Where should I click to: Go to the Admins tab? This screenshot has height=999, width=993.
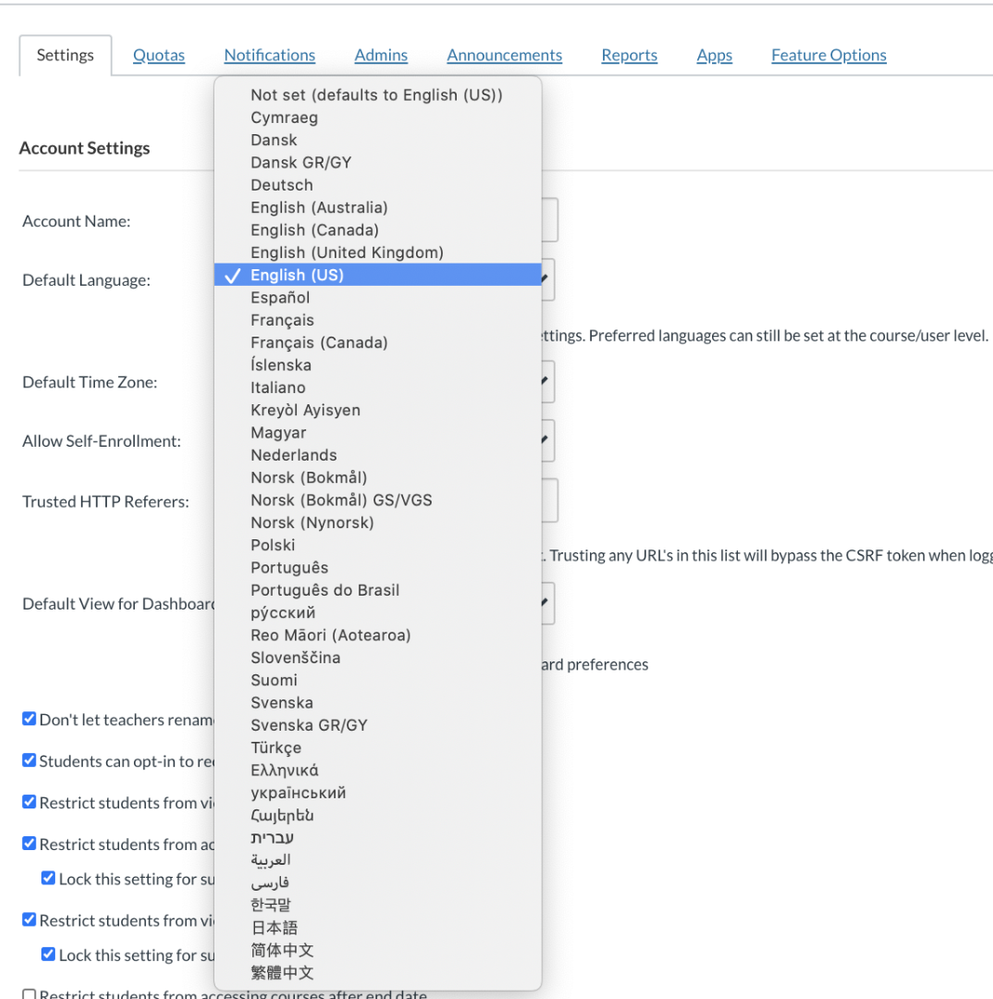(x=381, y=55)
